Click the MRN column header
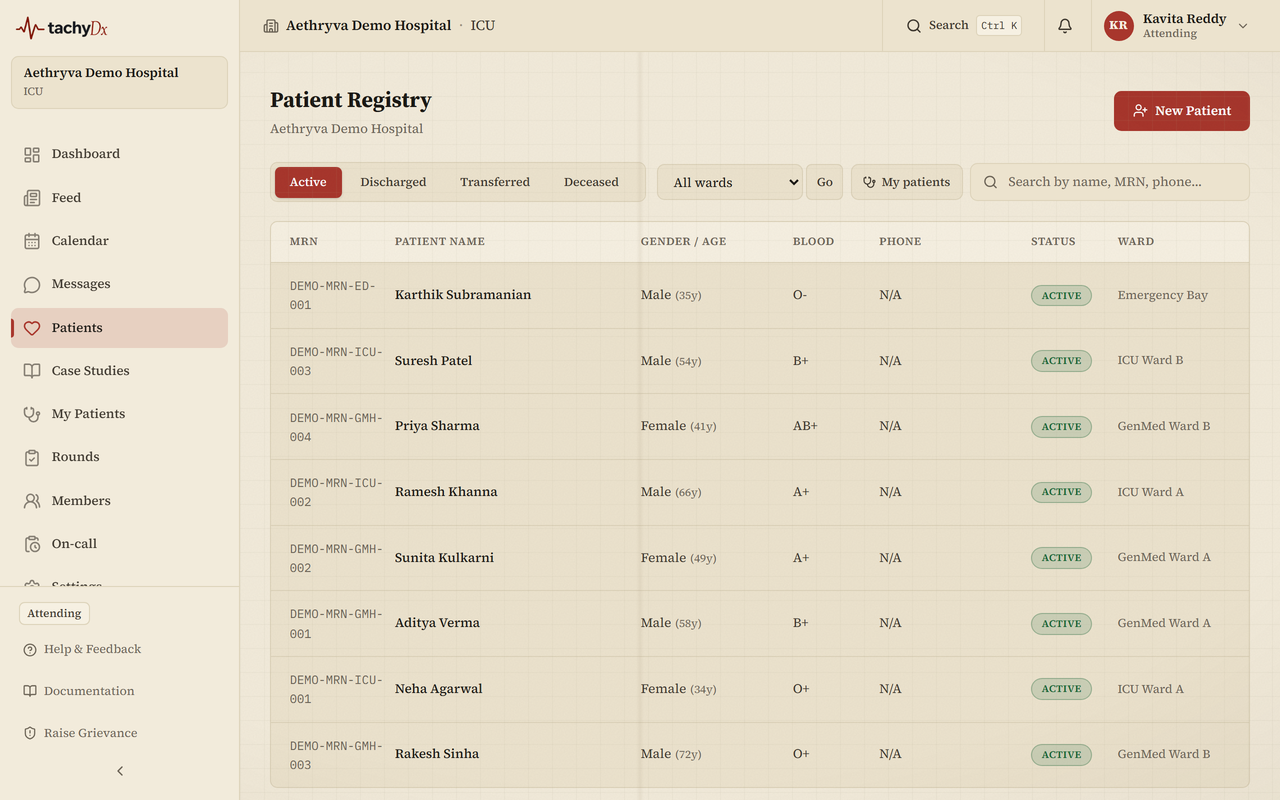The width and height of the screenshot is (1280, 800). click(x=304, y=242)
